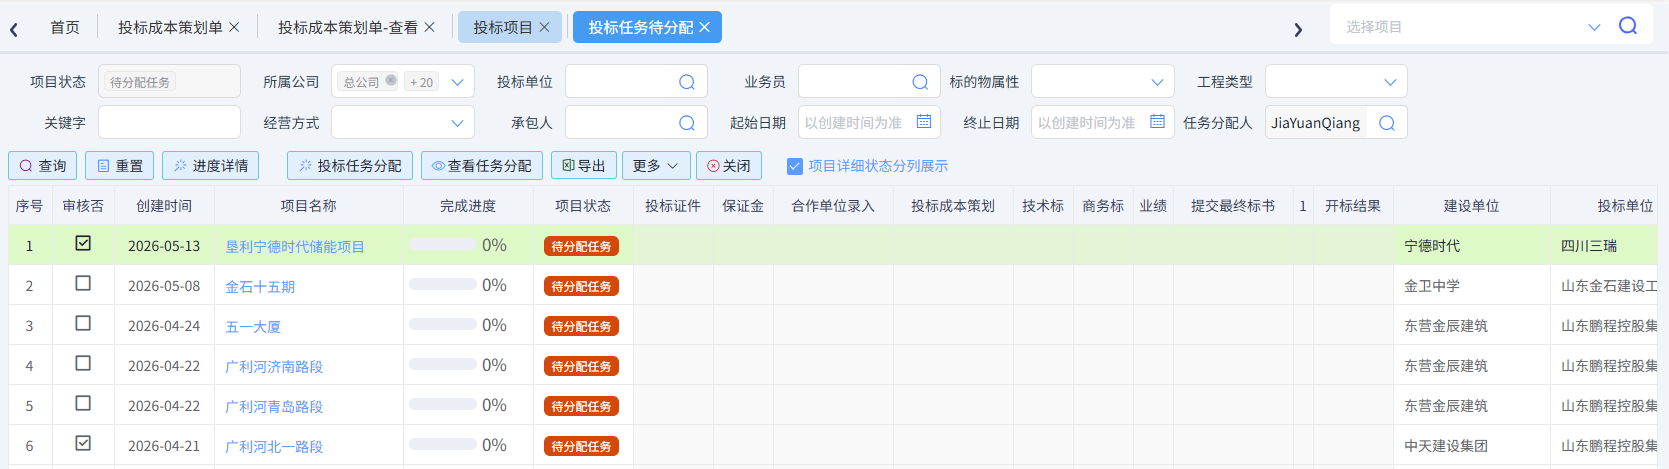Click progress bar of 金石十五期 row

(x=443, y=284)
